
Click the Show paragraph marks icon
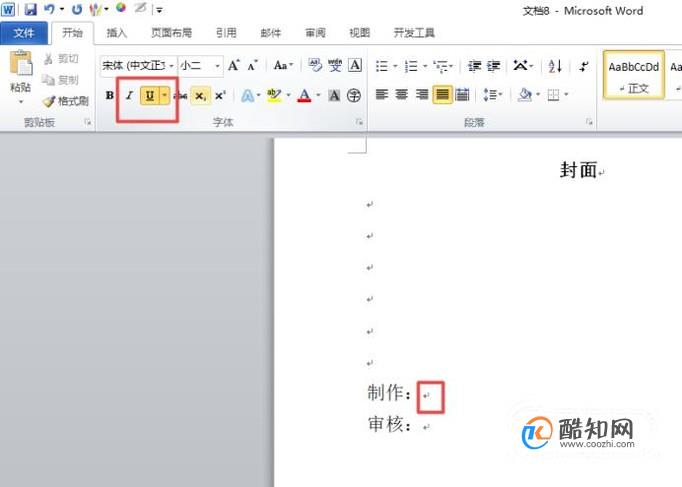pyautogui.click(x=584, y=66)
